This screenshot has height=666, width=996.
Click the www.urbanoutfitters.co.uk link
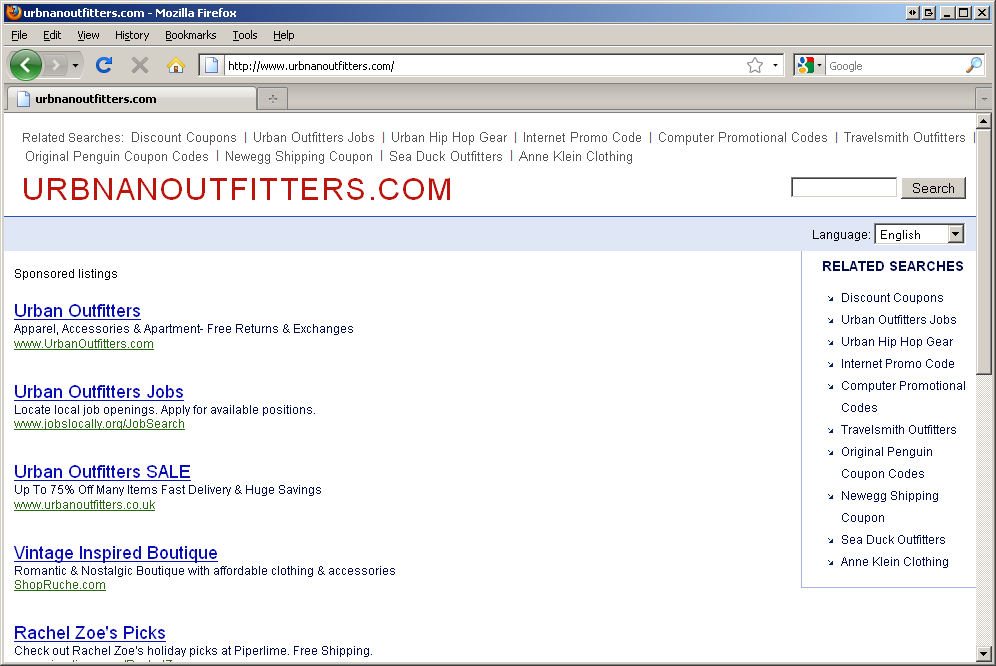tap(84, 505)
